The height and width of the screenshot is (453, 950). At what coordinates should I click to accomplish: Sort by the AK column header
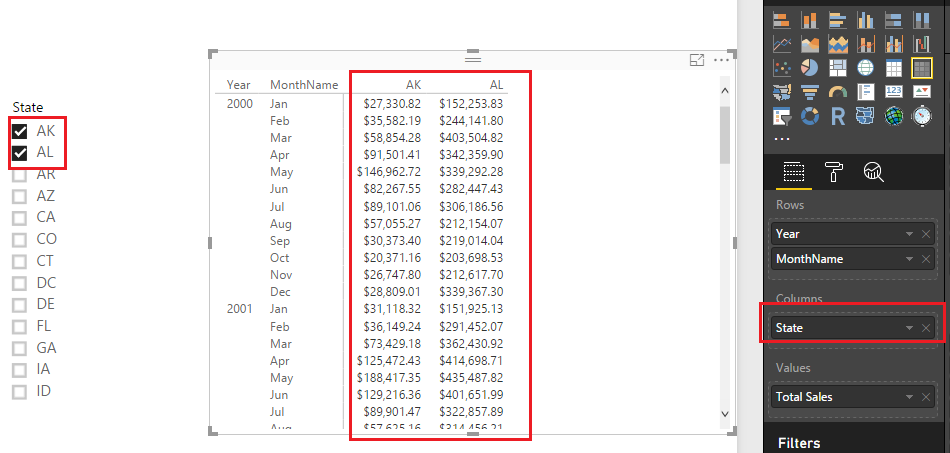pos(413,85)
